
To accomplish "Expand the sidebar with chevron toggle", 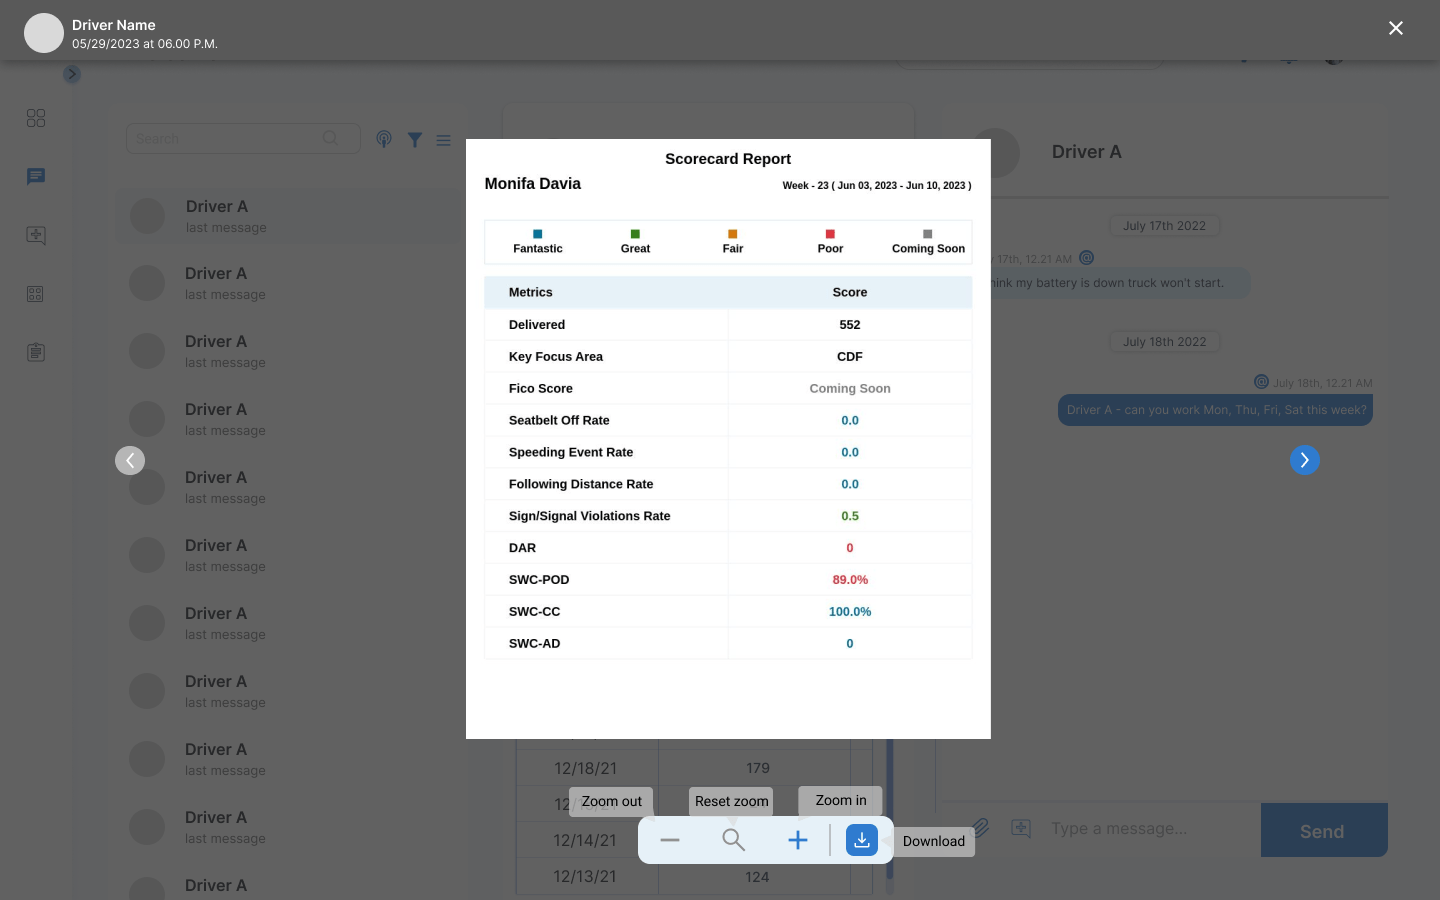I will coord(72,74).
